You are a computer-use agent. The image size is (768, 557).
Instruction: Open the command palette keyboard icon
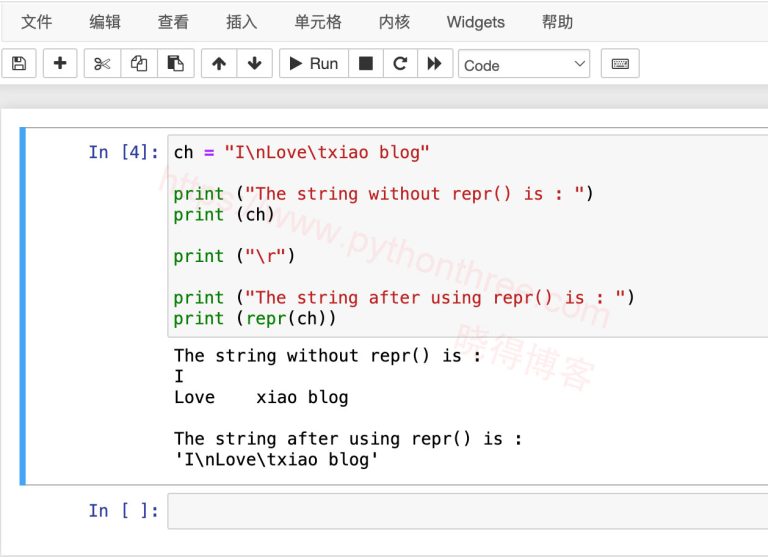[620, 64]
